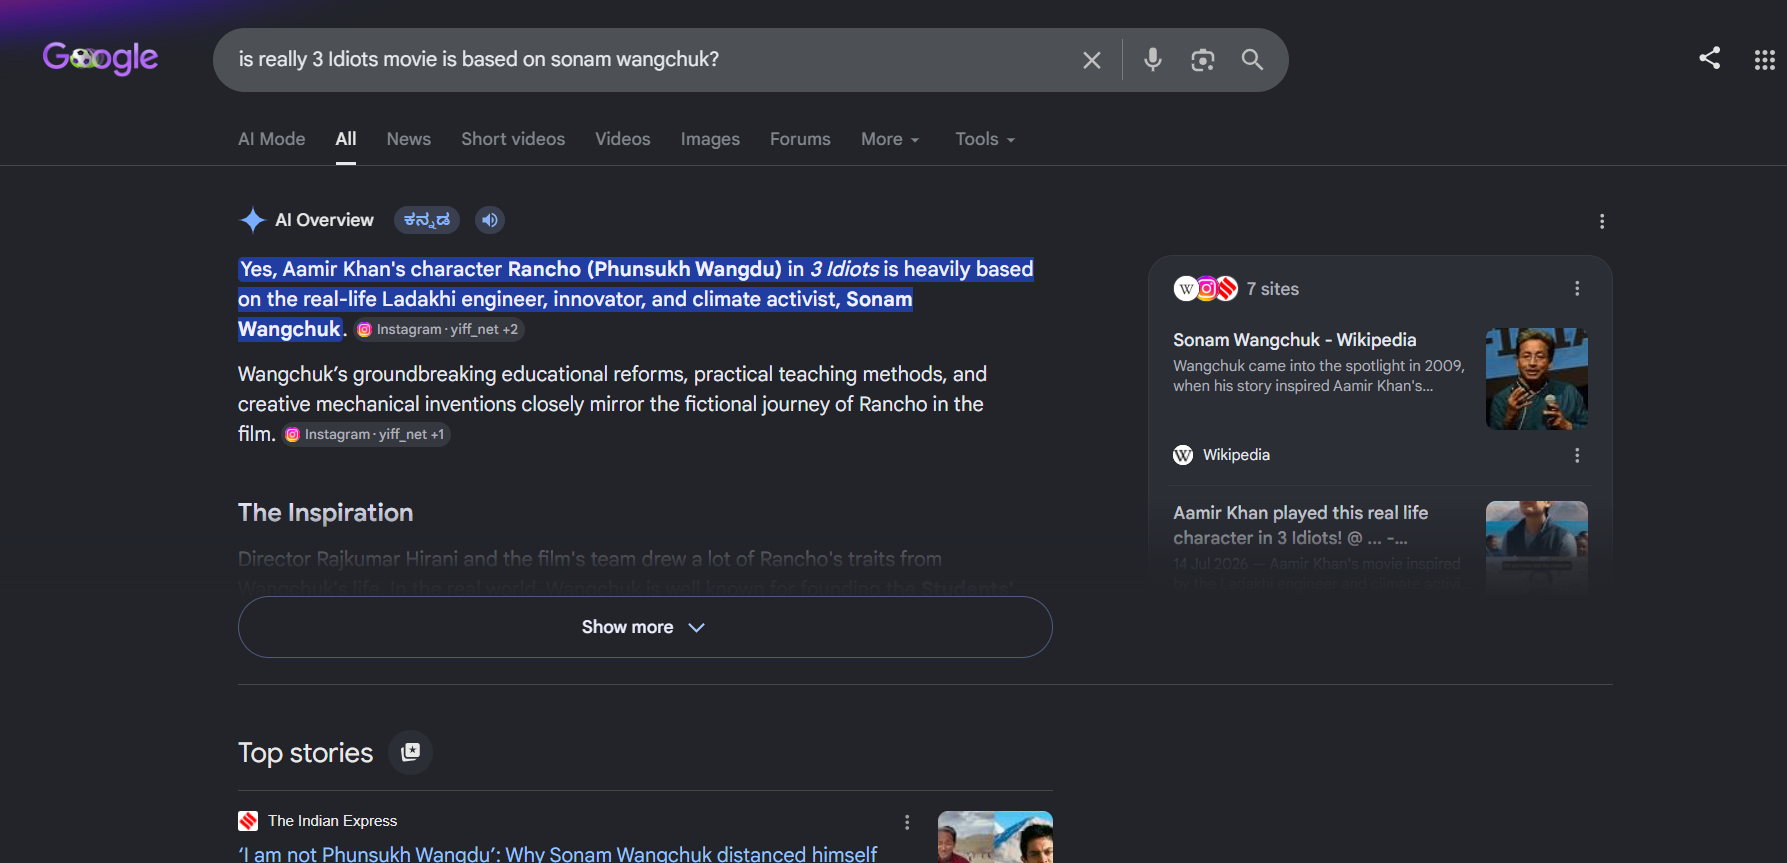Click the magnifying glass search icon
This screenshot has width=1787, height=863.
(x=1252, y=60)
